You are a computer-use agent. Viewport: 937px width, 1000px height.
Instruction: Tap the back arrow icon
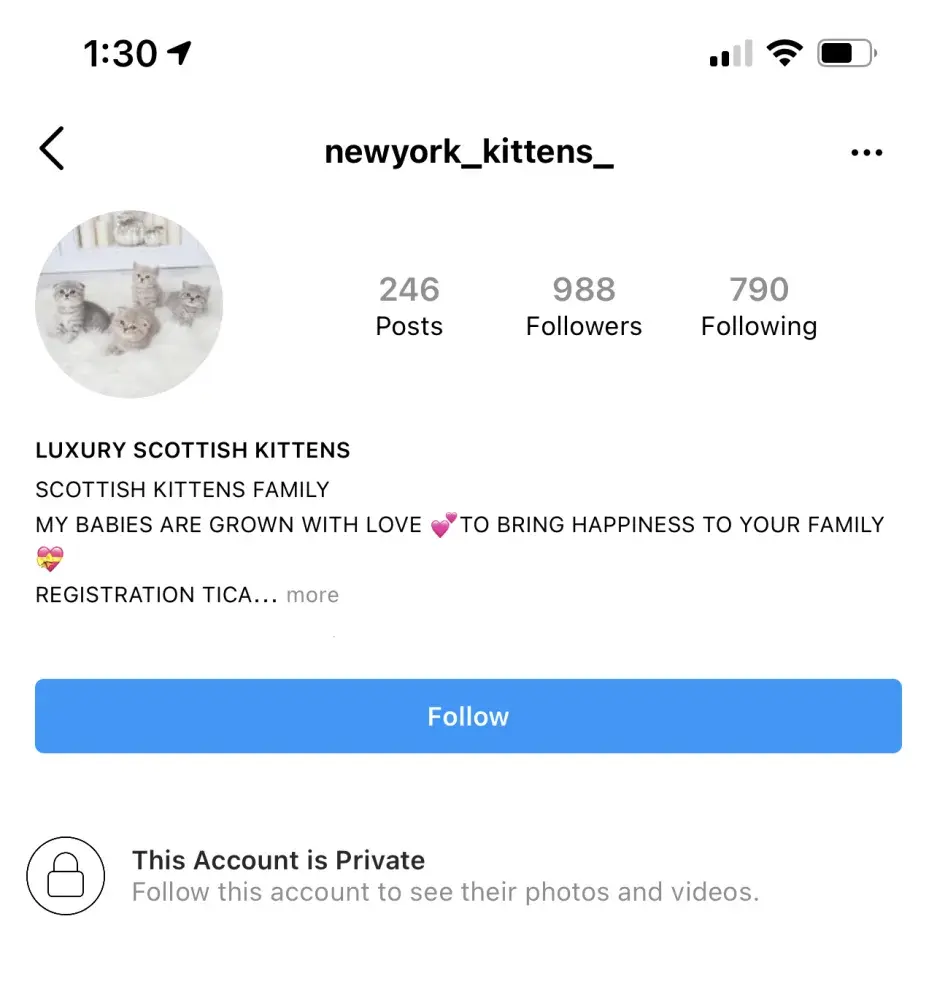tap(52, 149)
